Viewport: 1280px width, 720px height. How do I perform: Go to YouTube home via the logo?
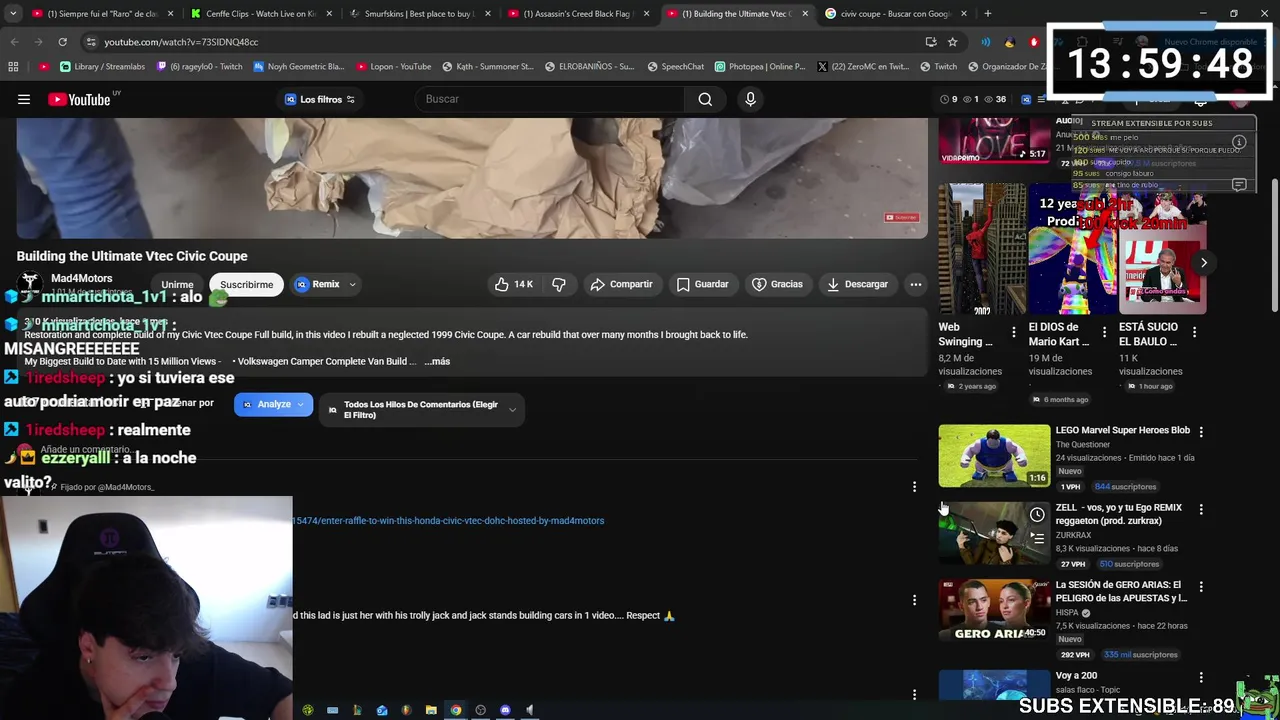[x=78, y=99]
